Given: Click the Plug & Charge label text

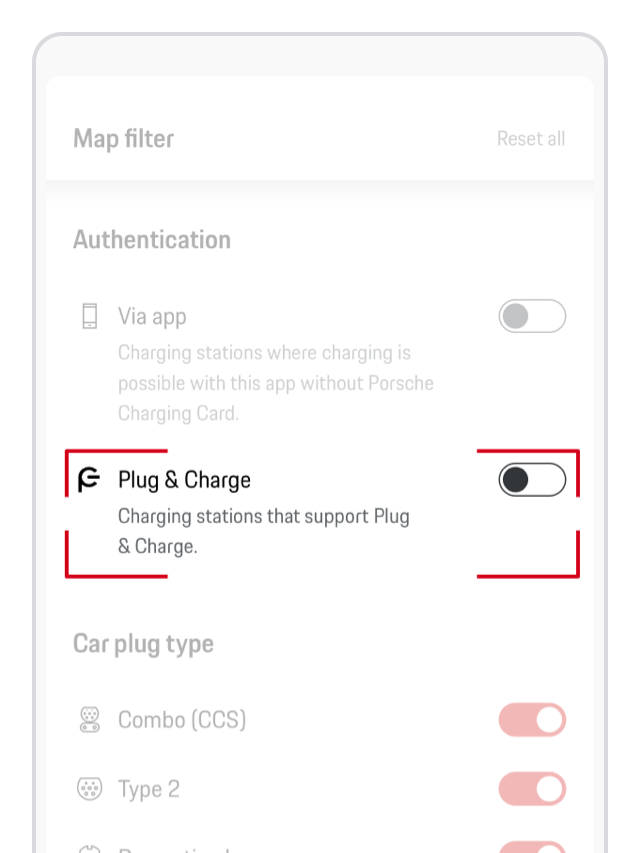Looking at the screenshot, I should 184,479.
